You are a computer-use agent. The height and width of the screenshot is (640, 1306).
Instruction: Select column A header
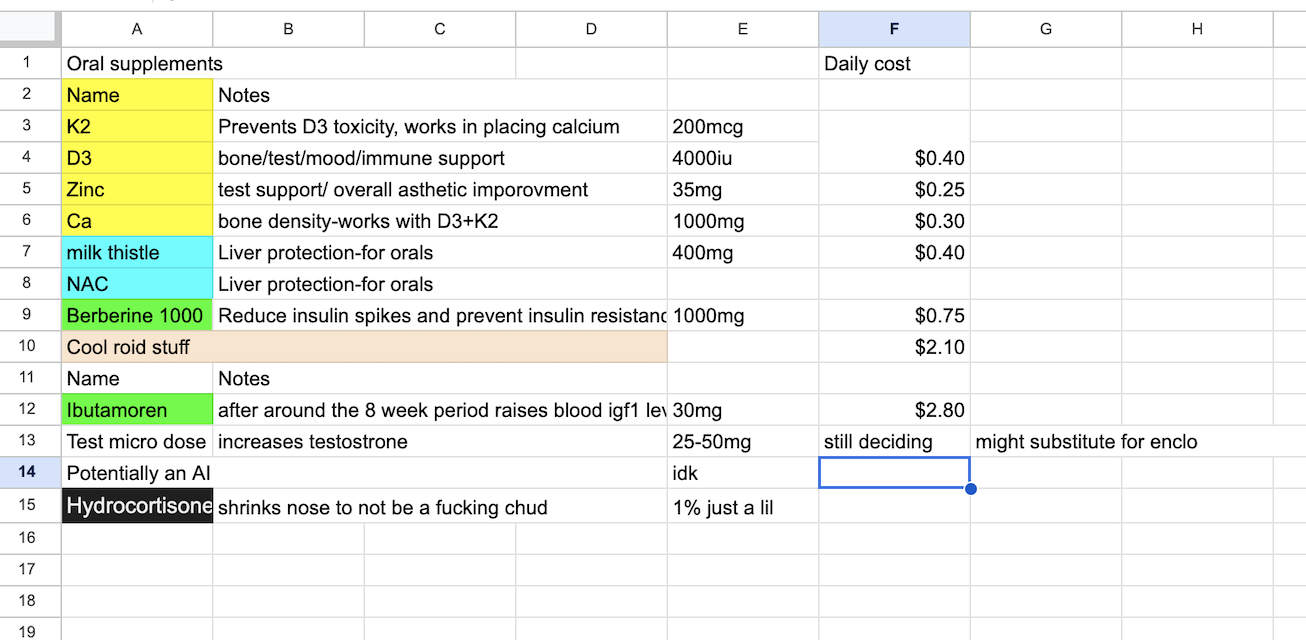pyautogui.click(x=137, y=29)
